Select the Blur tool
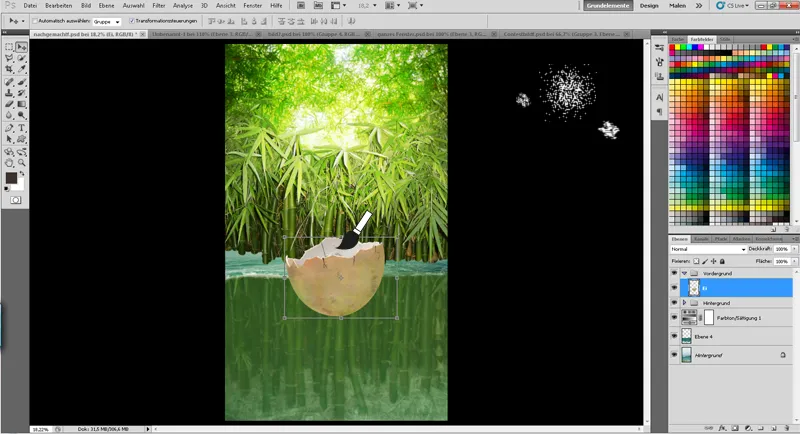 point(9,115)
